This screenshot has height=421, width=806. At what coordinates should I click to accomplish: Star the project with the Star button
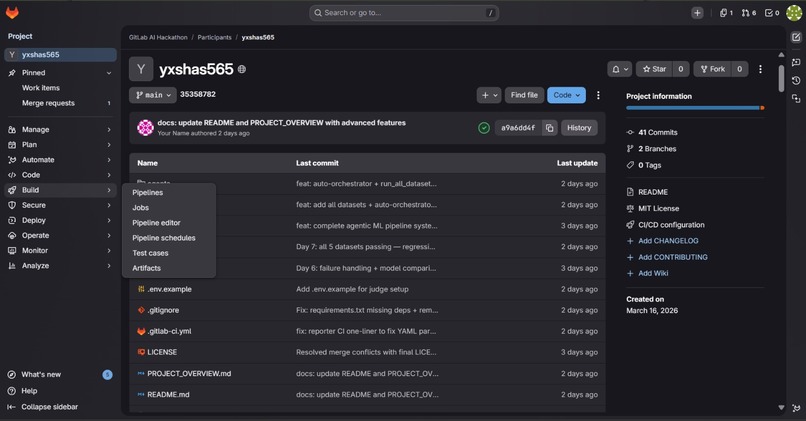654,69
